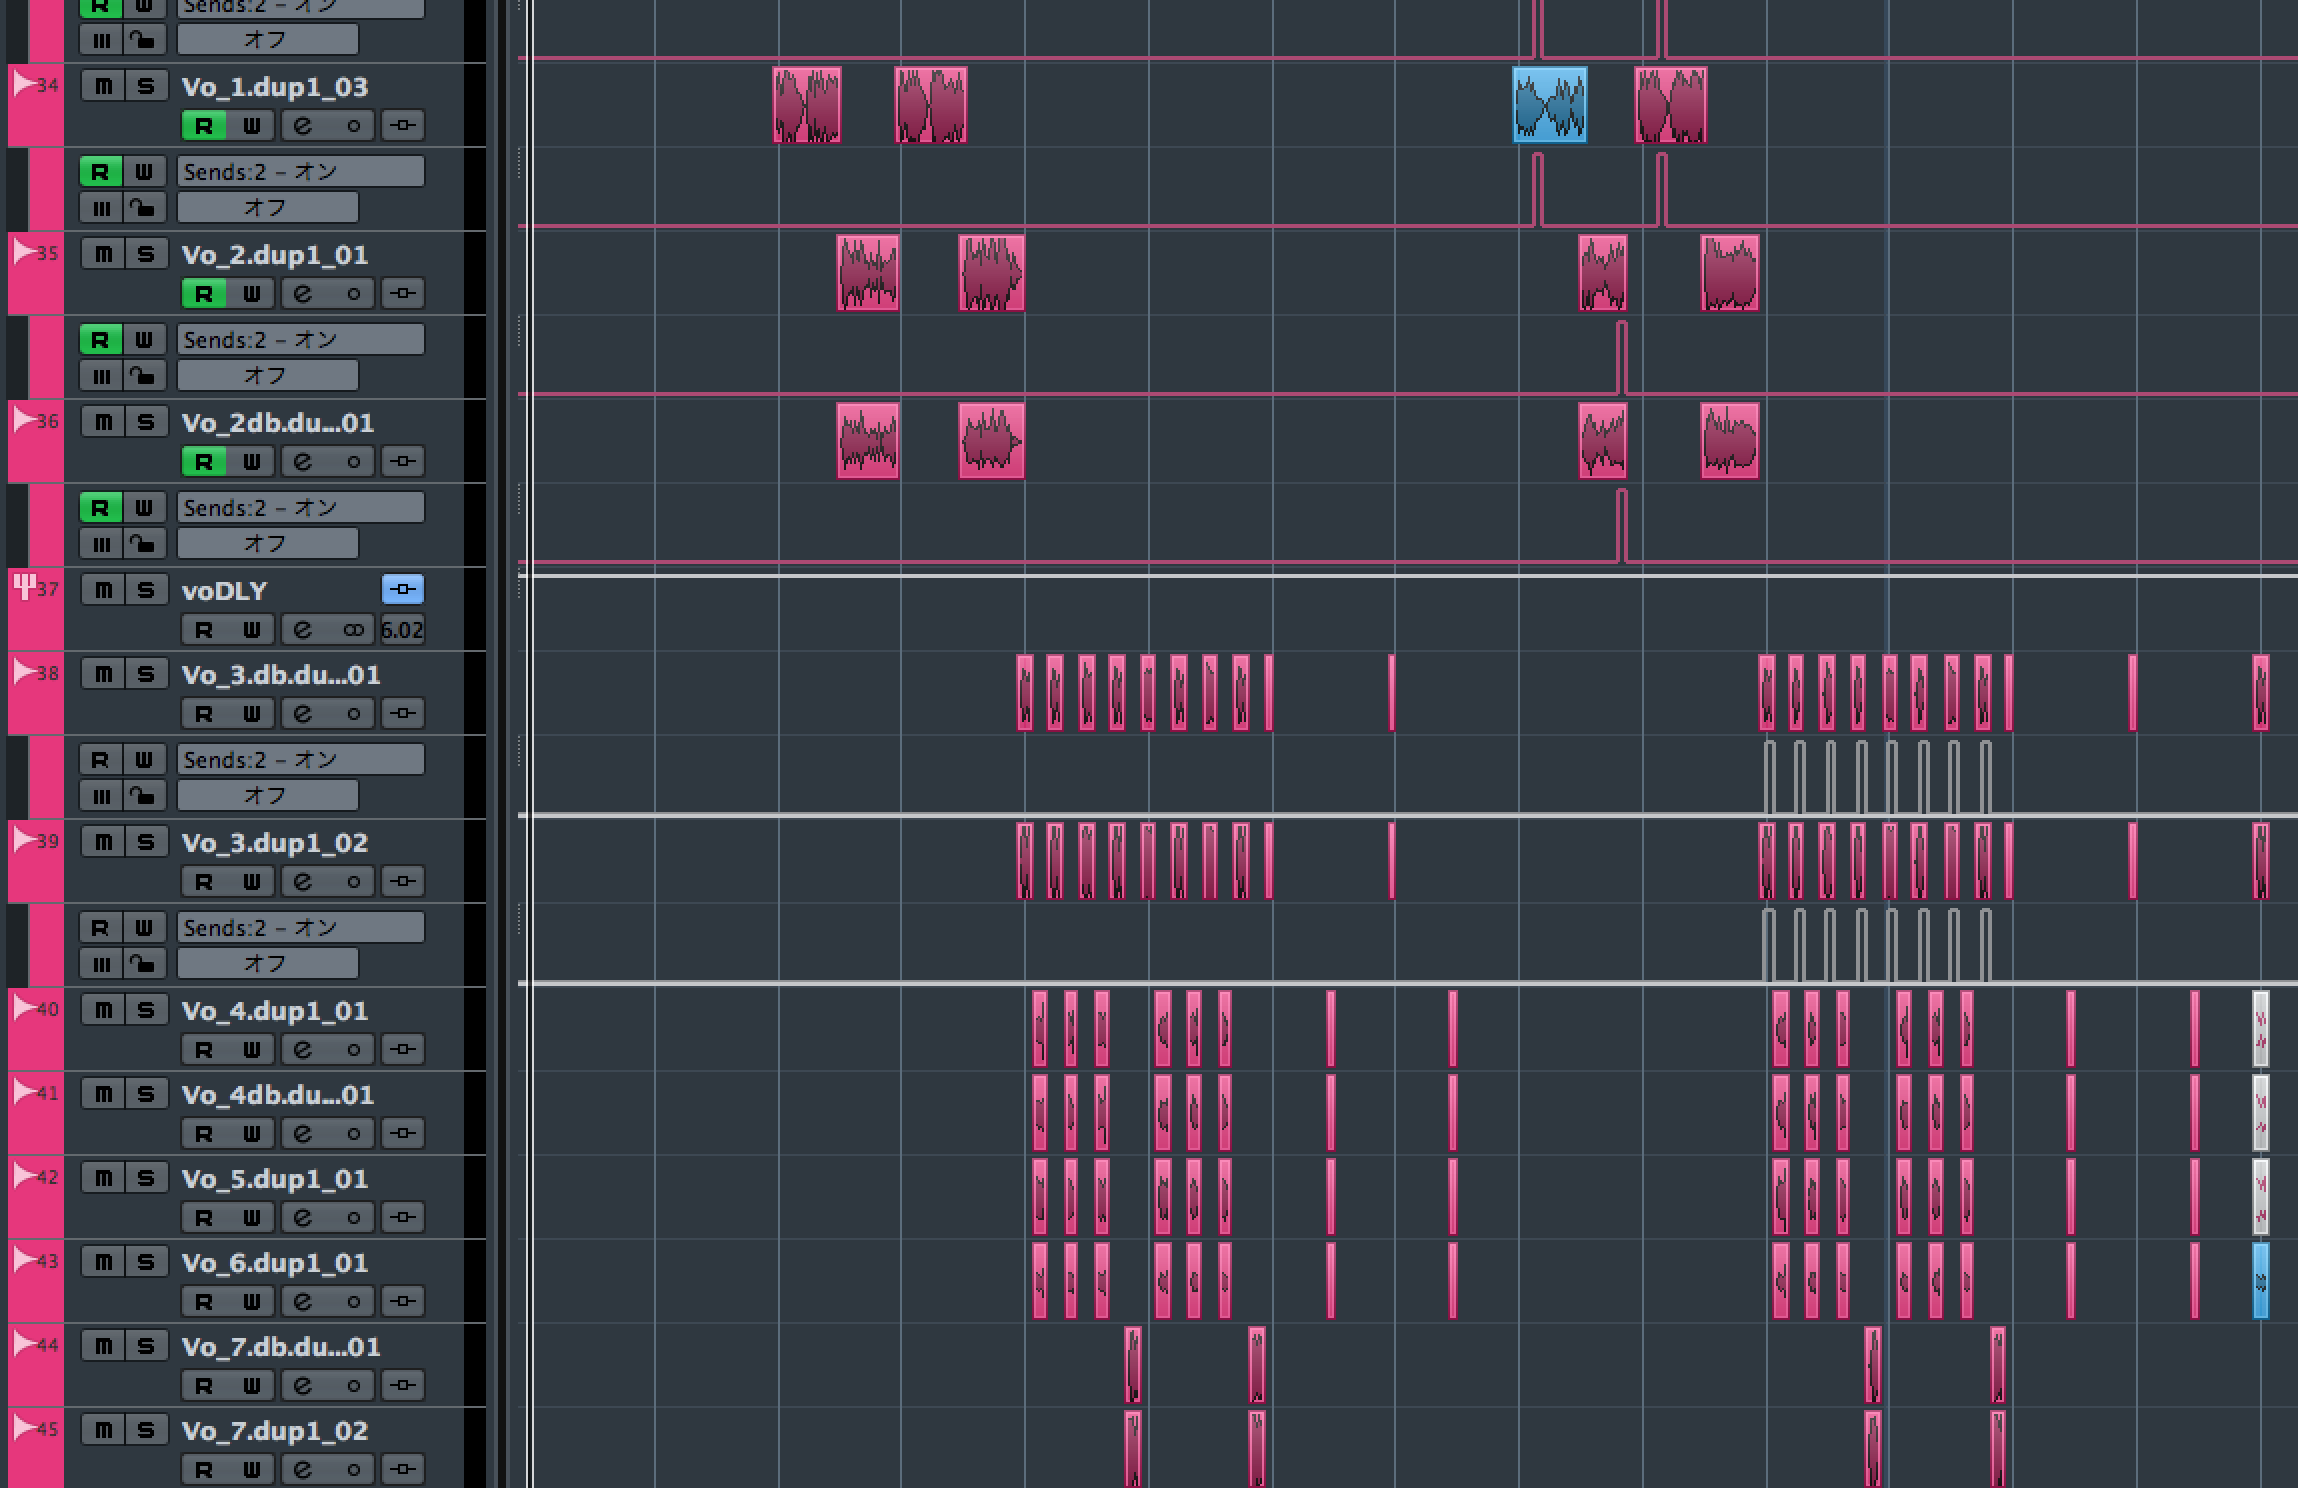The height and width of the screenshot is (1488, 2298).
Task: Click inserts state icon on Vo_7.db.du...01
Action: pos(403,1386)
